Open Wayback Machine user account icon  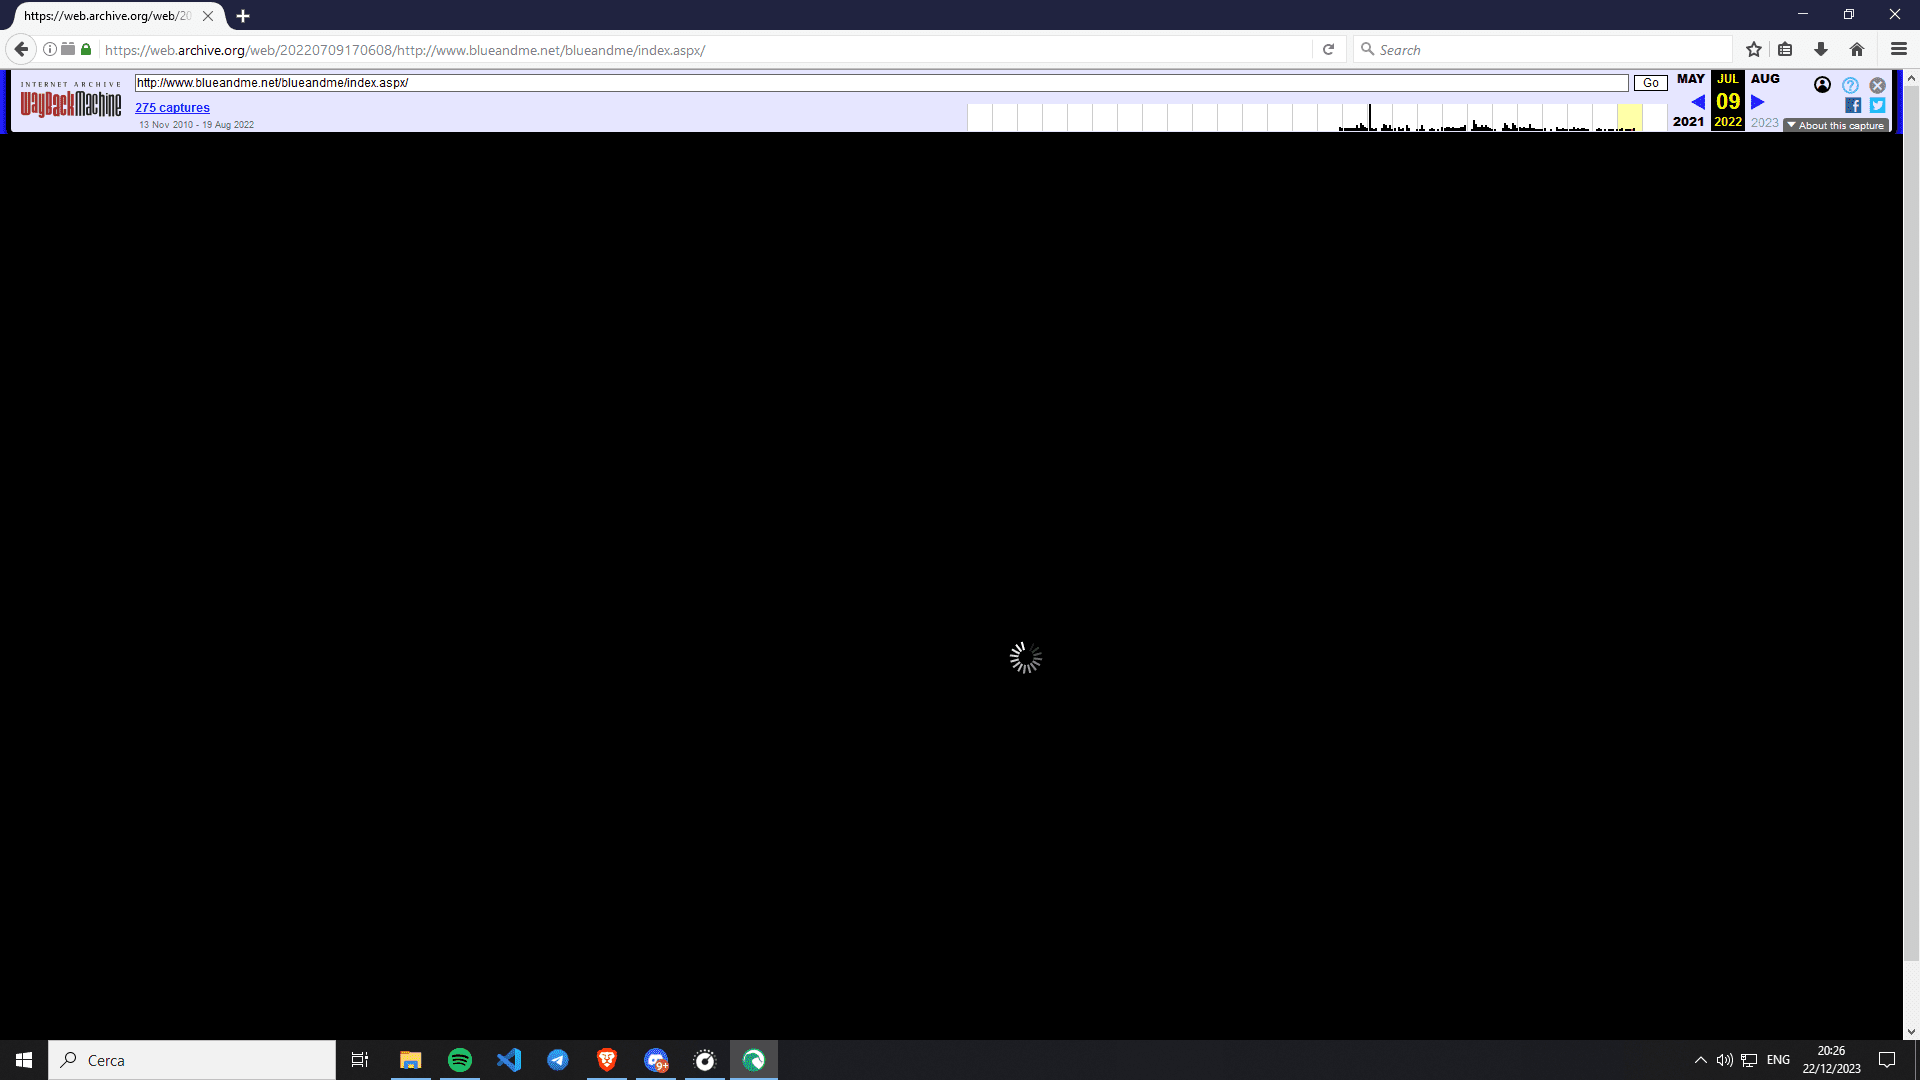pos(1822,85)
